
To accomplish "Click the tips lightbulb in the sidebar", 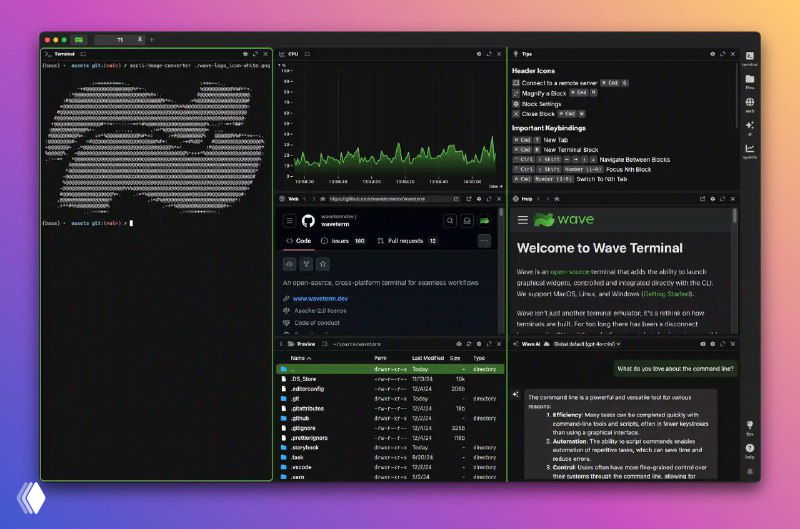I will (x=749, y=427).
